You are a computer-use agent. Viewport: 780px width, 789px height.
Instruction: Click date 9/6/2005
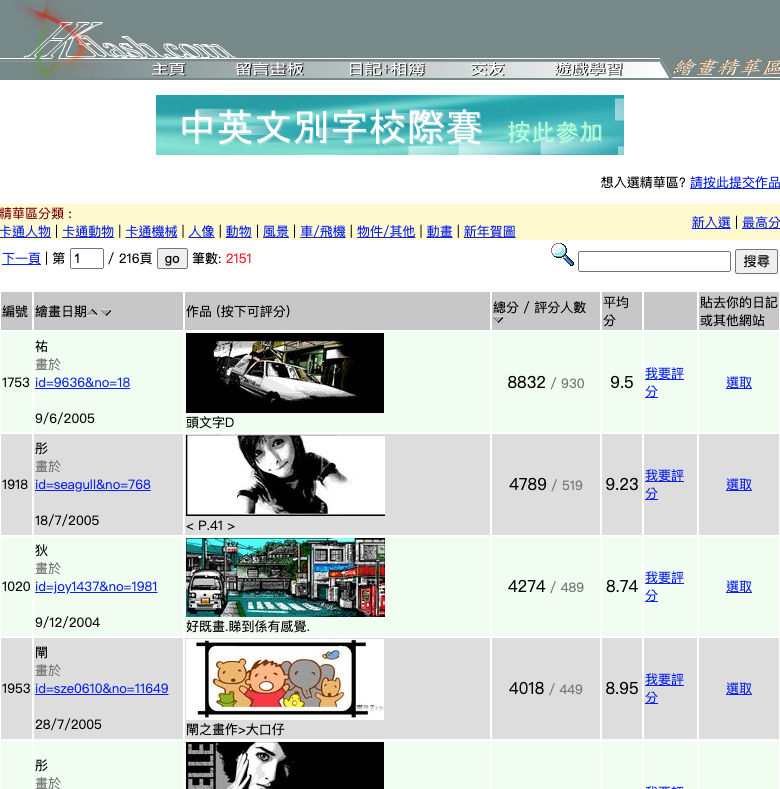[65, 418]
